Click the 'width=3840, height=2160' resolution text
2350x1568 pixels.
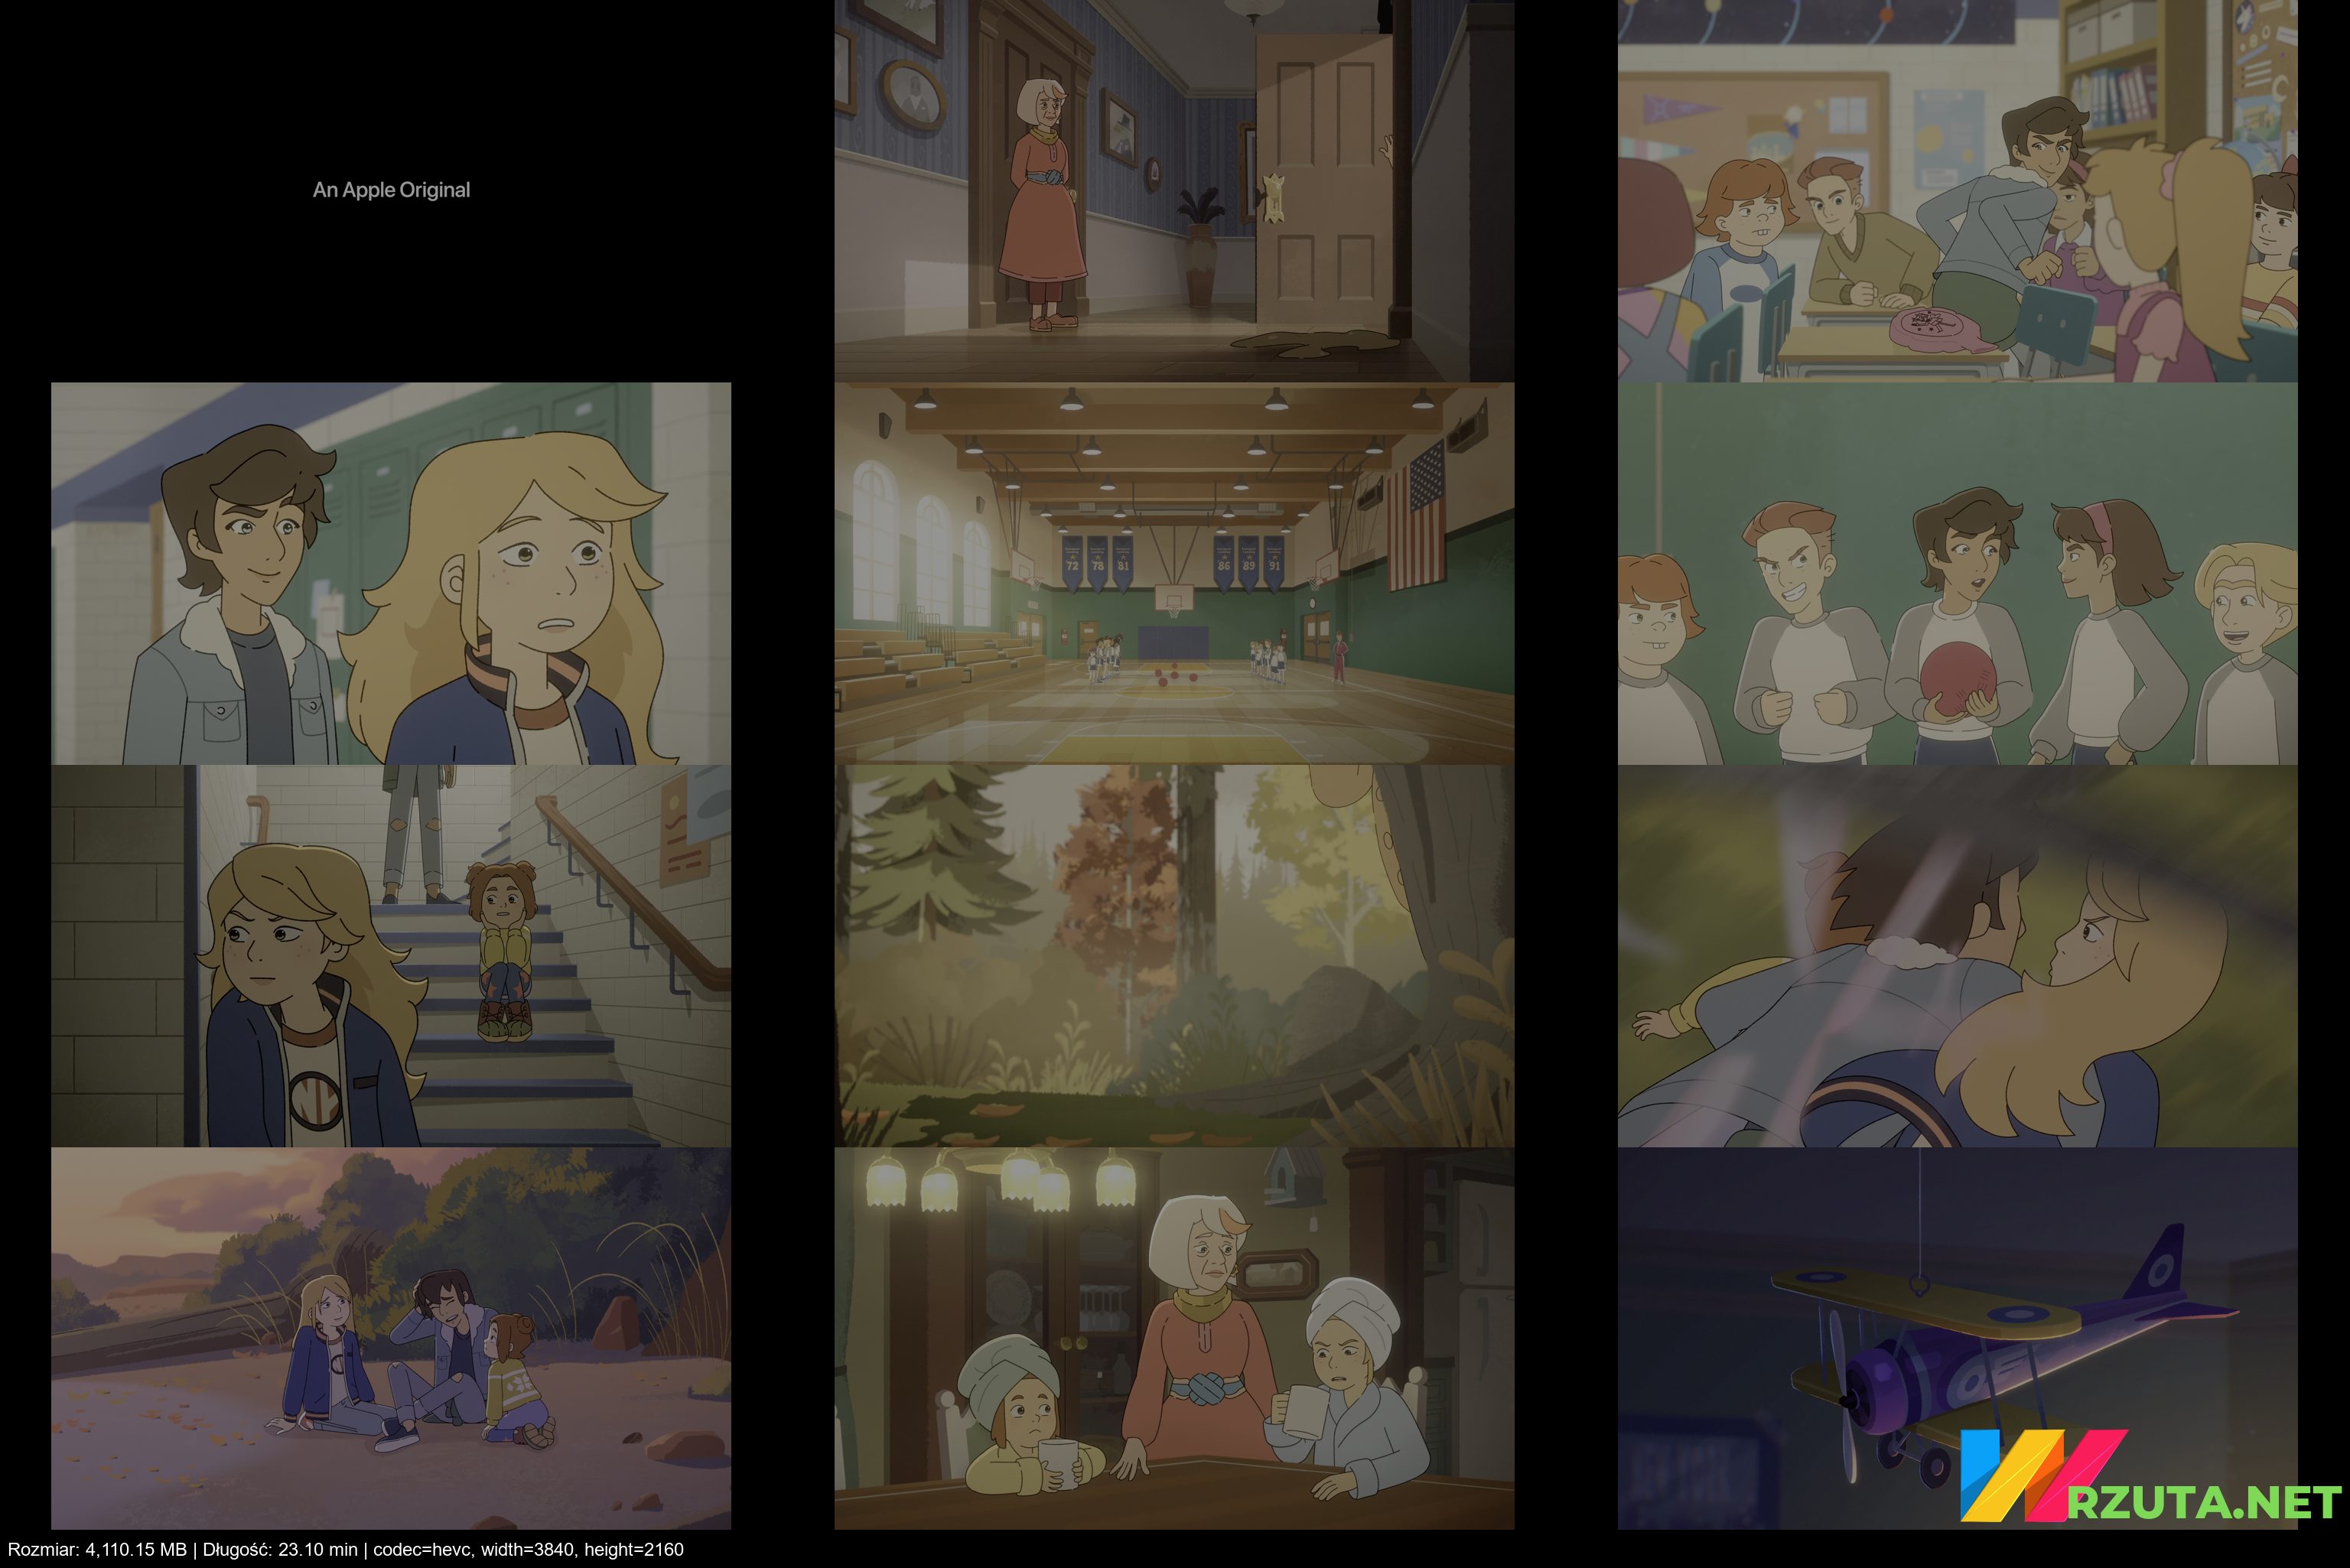point(582,1549)
